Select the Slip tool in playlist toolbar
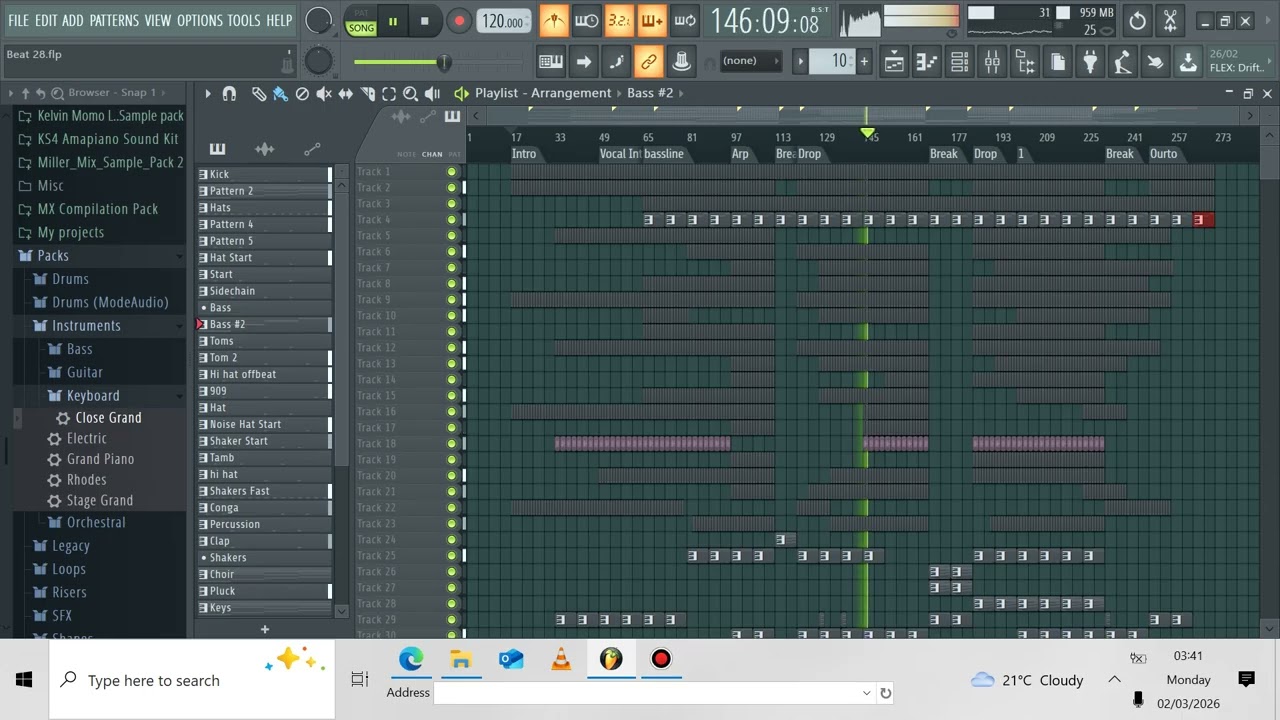This screenshot has width=1280, height=720. (x=345, y=93)
